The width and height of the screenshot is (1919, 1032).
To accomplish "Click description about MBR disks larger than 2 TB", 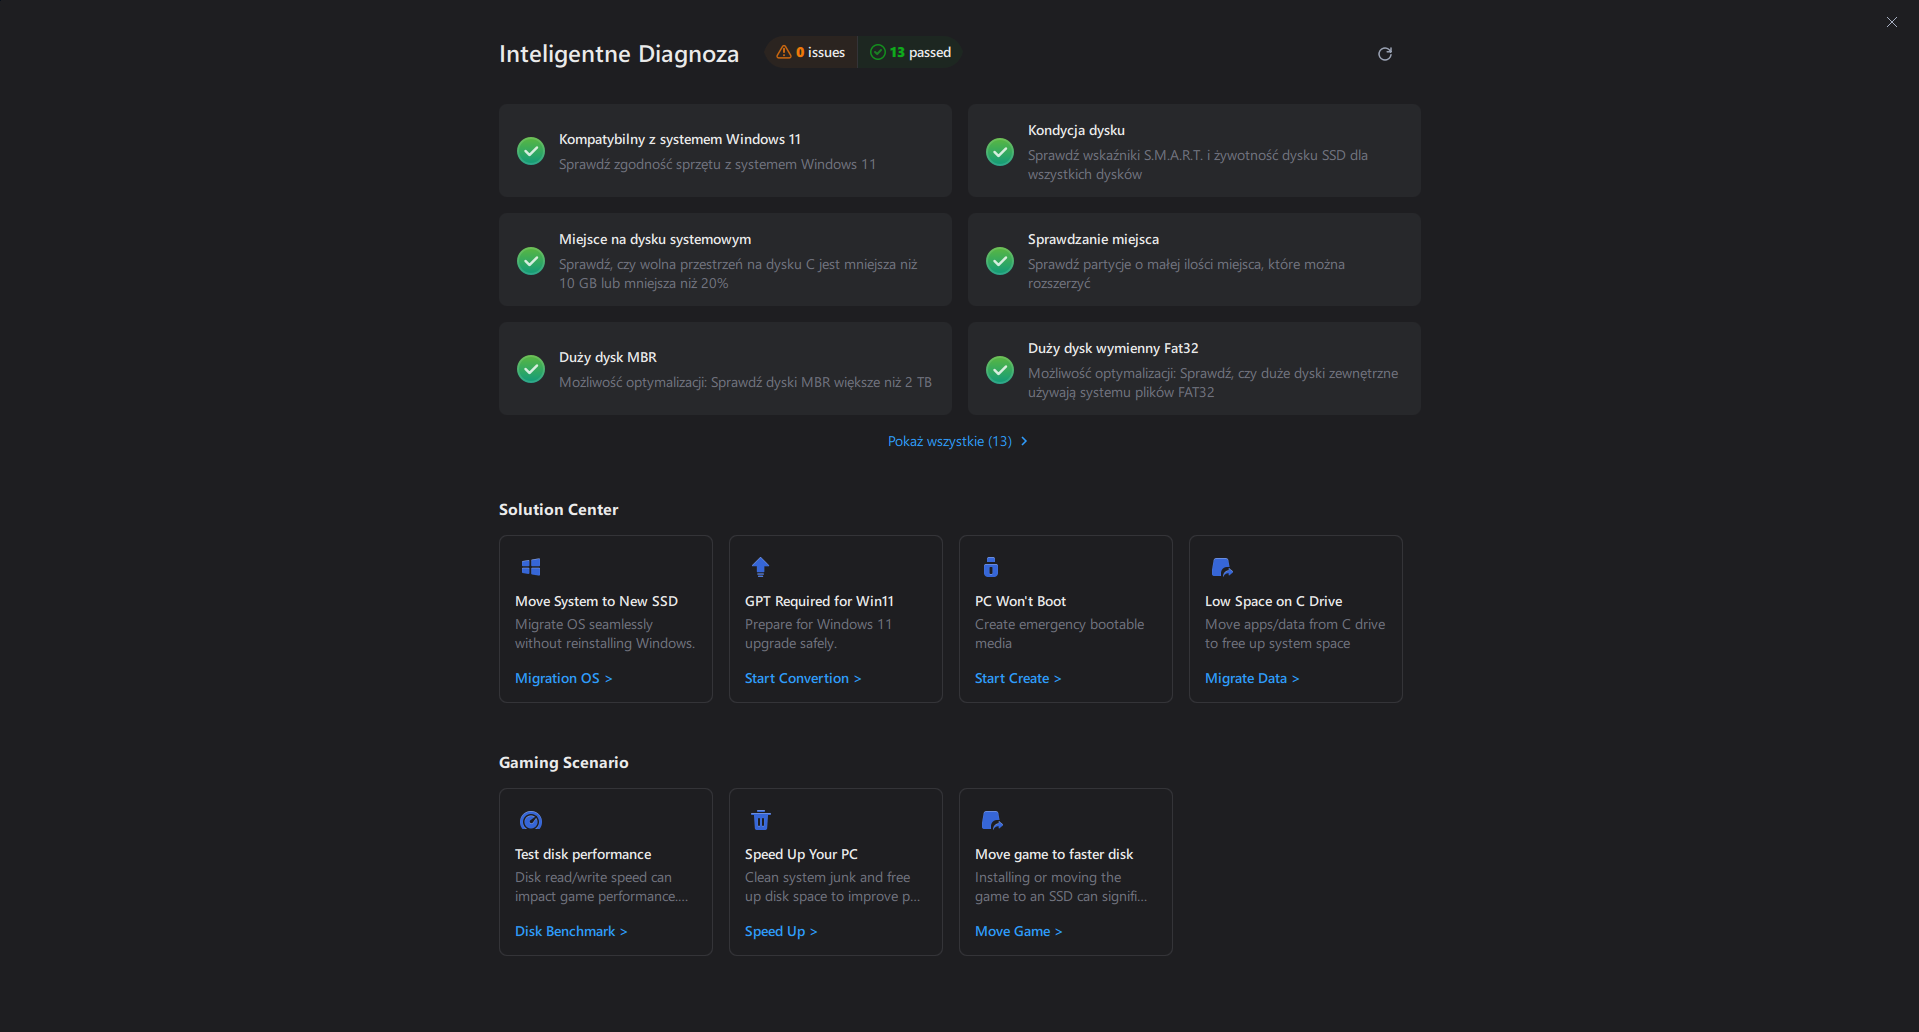I will [745, 382].
